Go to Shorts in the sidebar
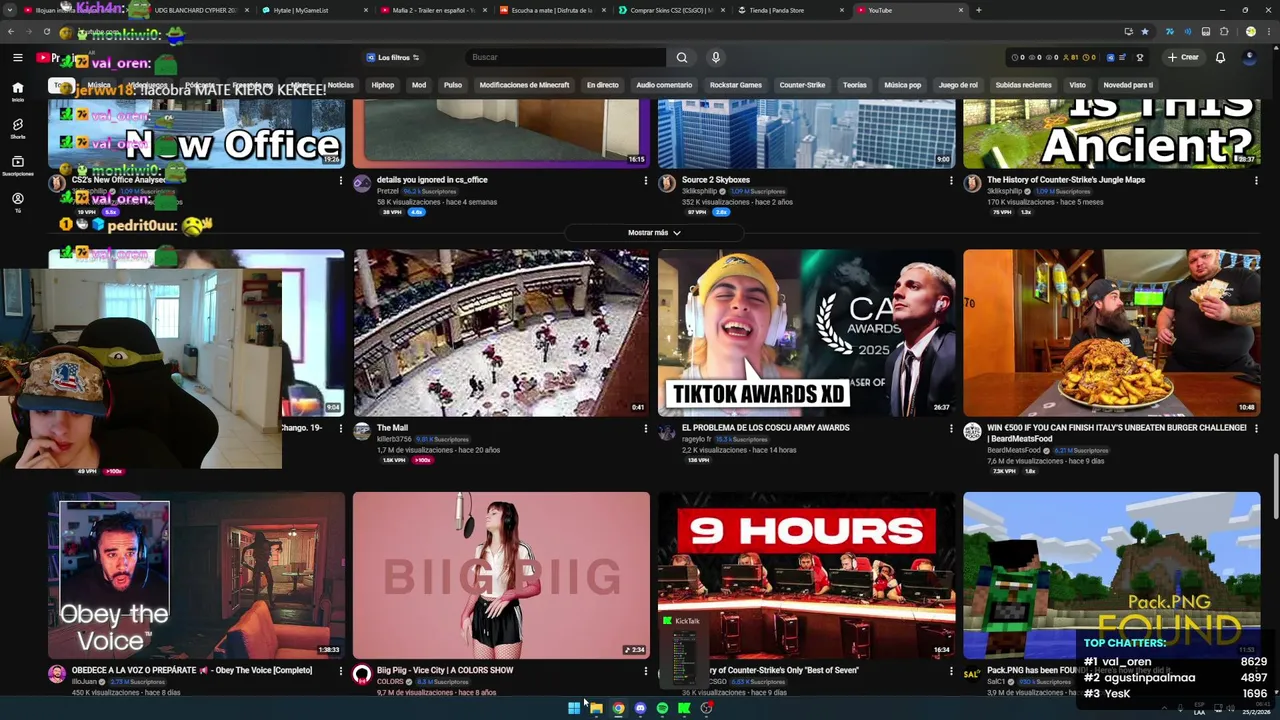1280x720 pixels. pos(17,129)
